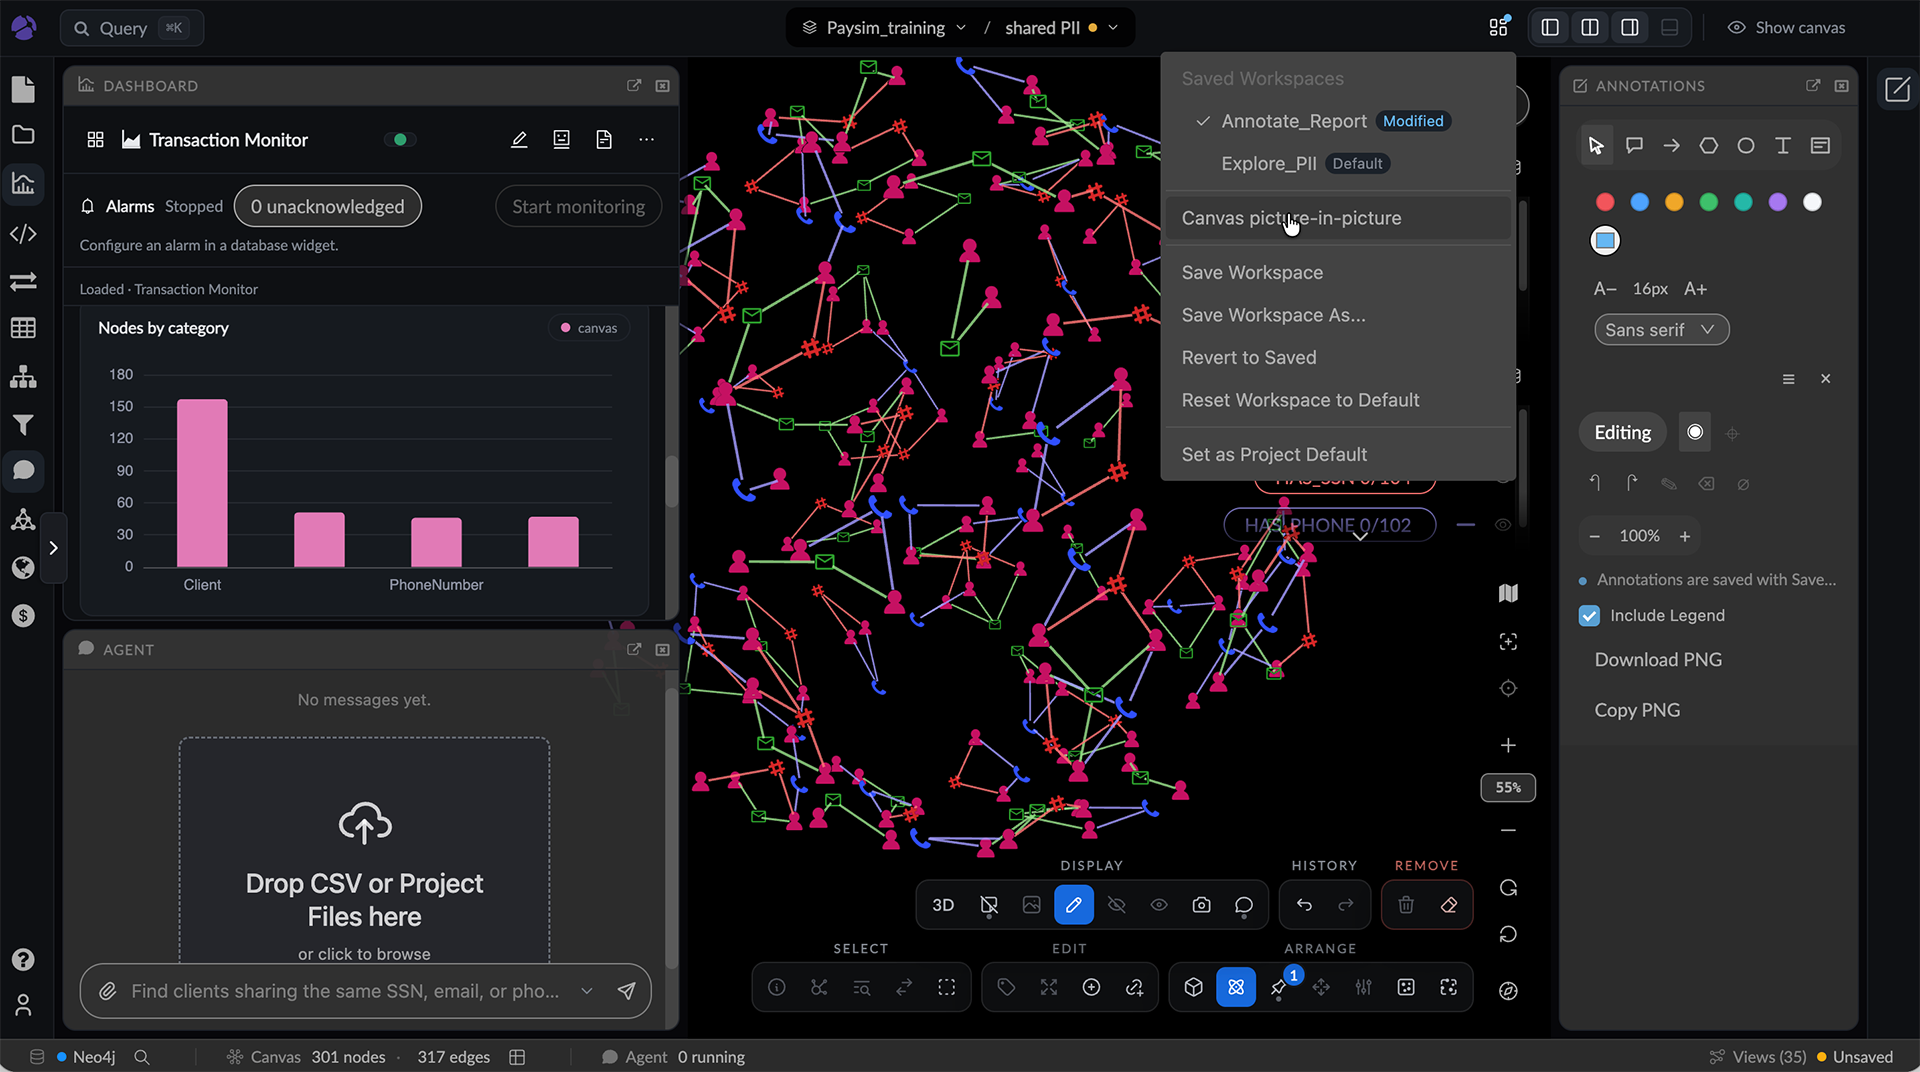Viewport: 1920px width, 1072px height.
Task: Click the minimap icon on canvas
Action: tap(1508, 593)
